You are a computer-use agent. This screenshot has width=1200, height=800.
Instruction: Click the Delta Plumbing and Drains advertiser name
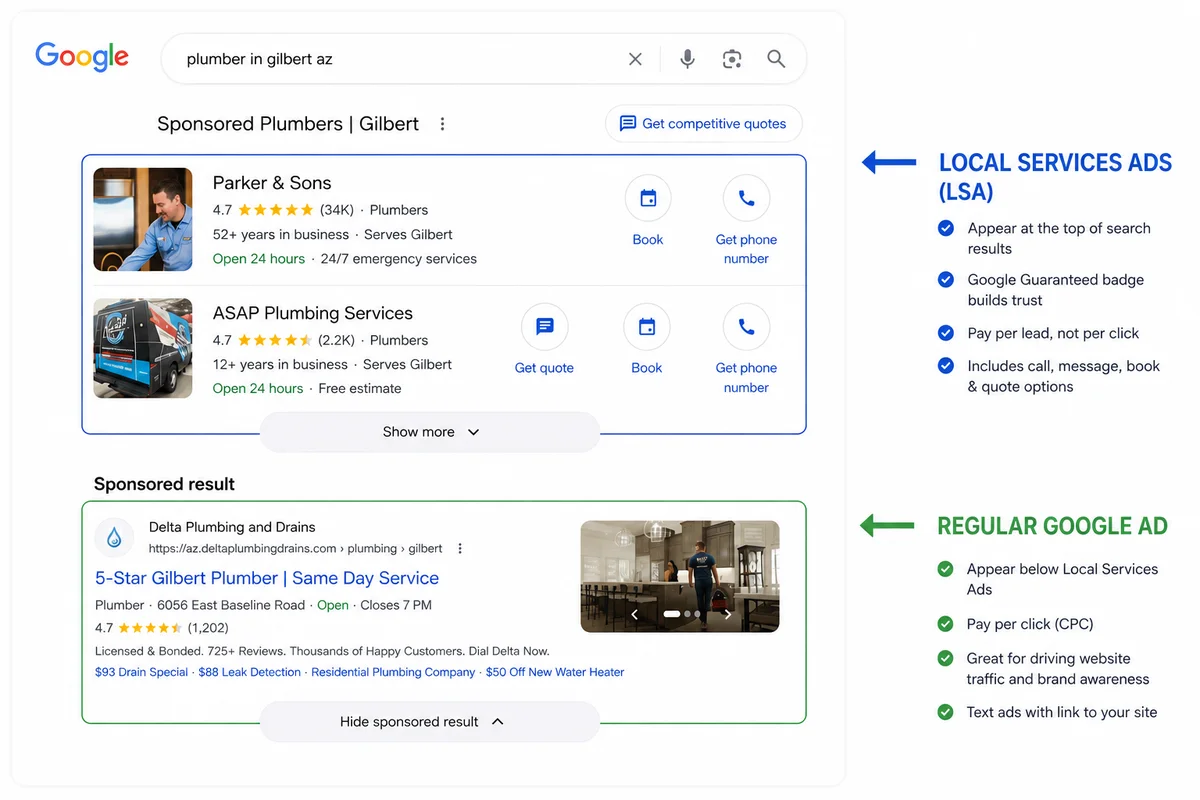pyautogui.click(x=232, y=527)
